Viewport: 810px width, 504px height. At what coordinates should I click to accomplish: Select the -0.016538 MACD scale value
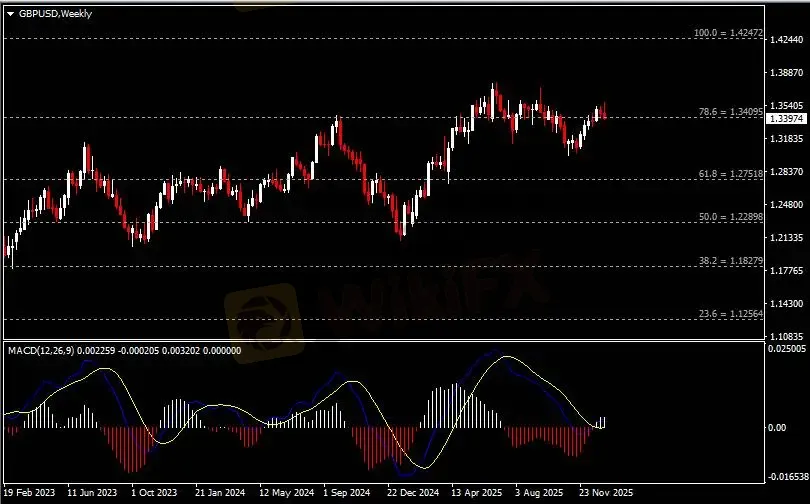click(786, 478)
